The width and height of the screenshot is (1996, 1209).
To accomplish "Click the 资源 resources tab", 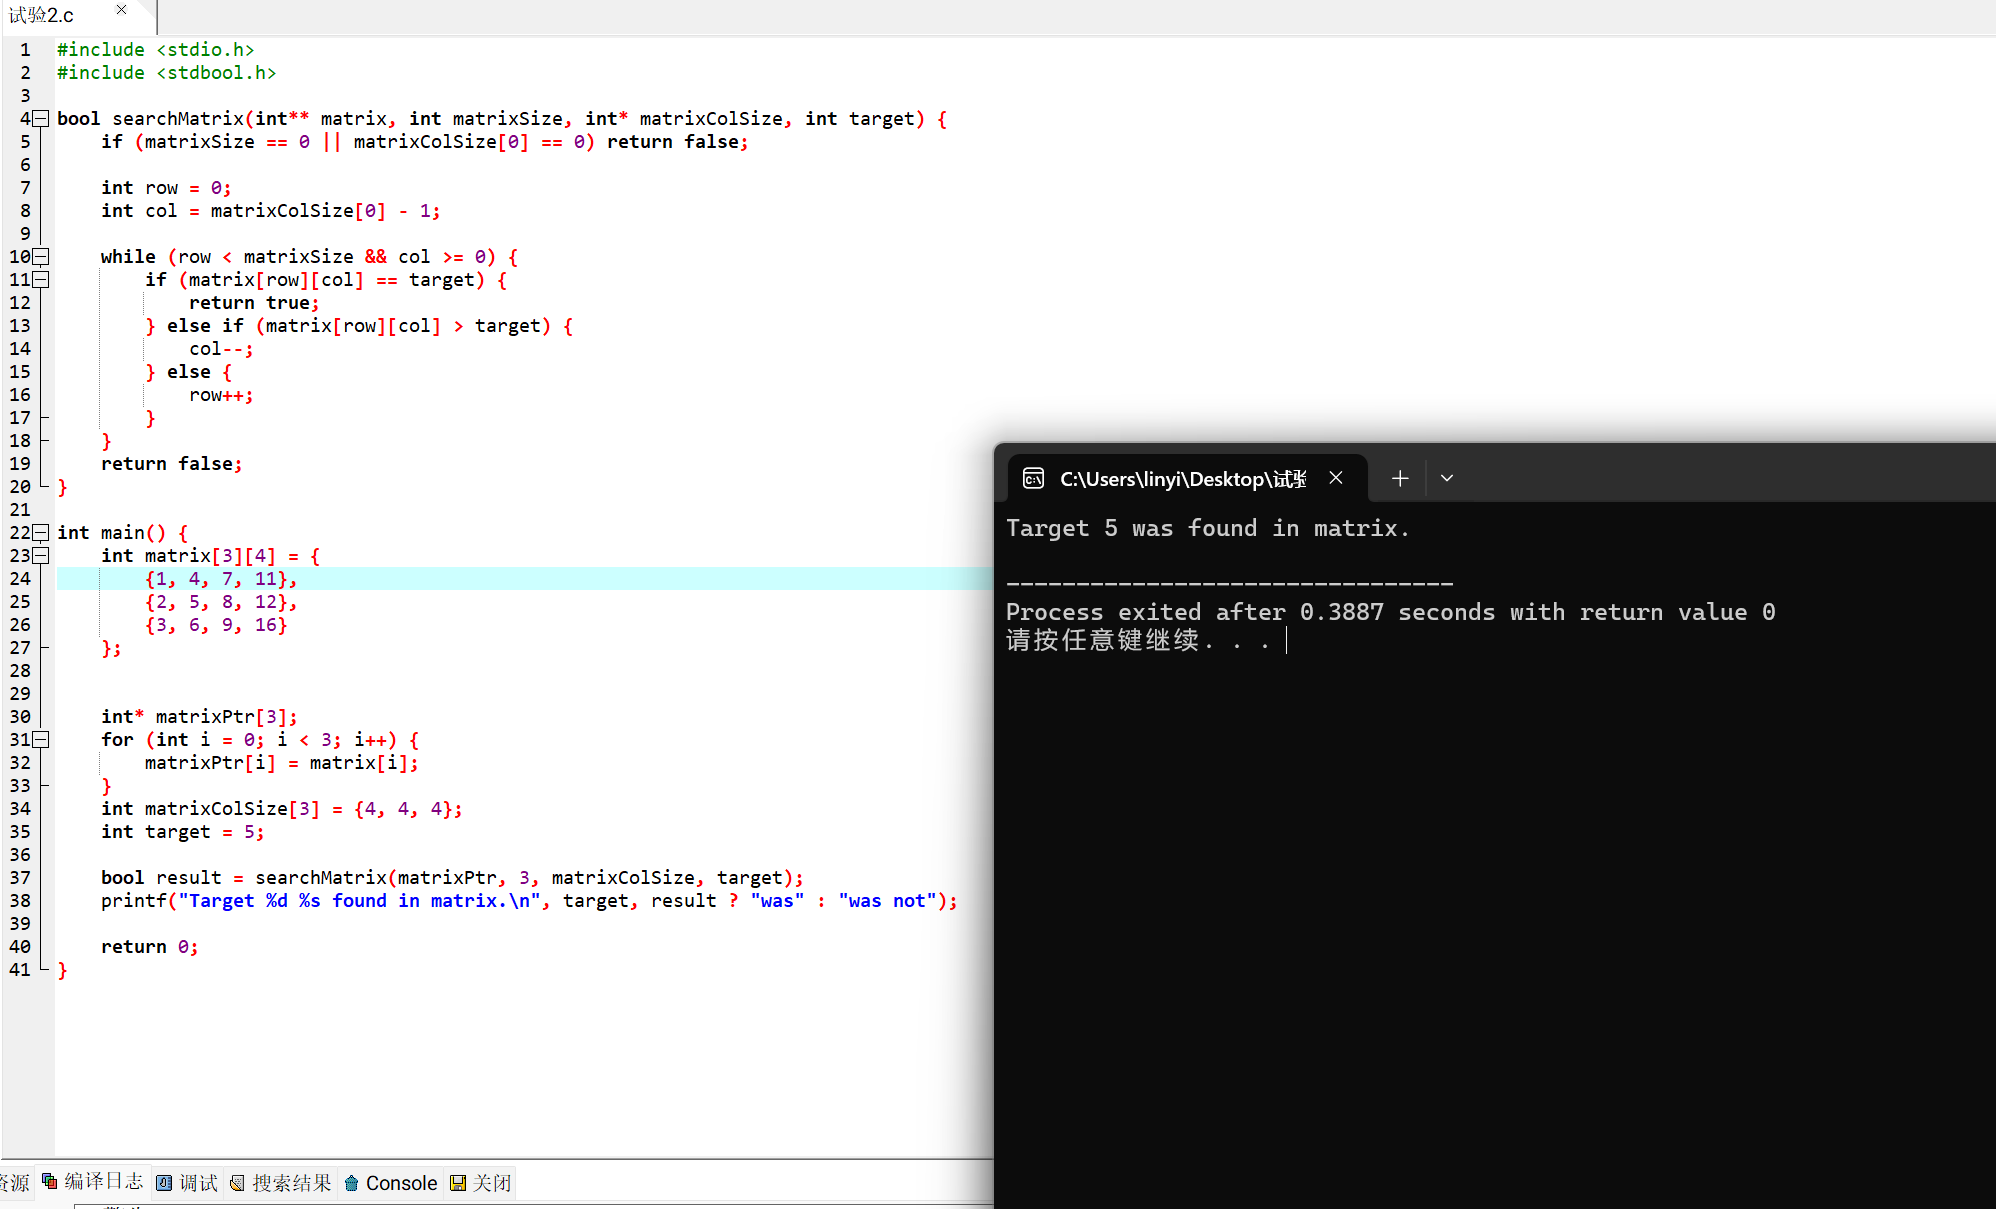I will (x=14, y=1183).
